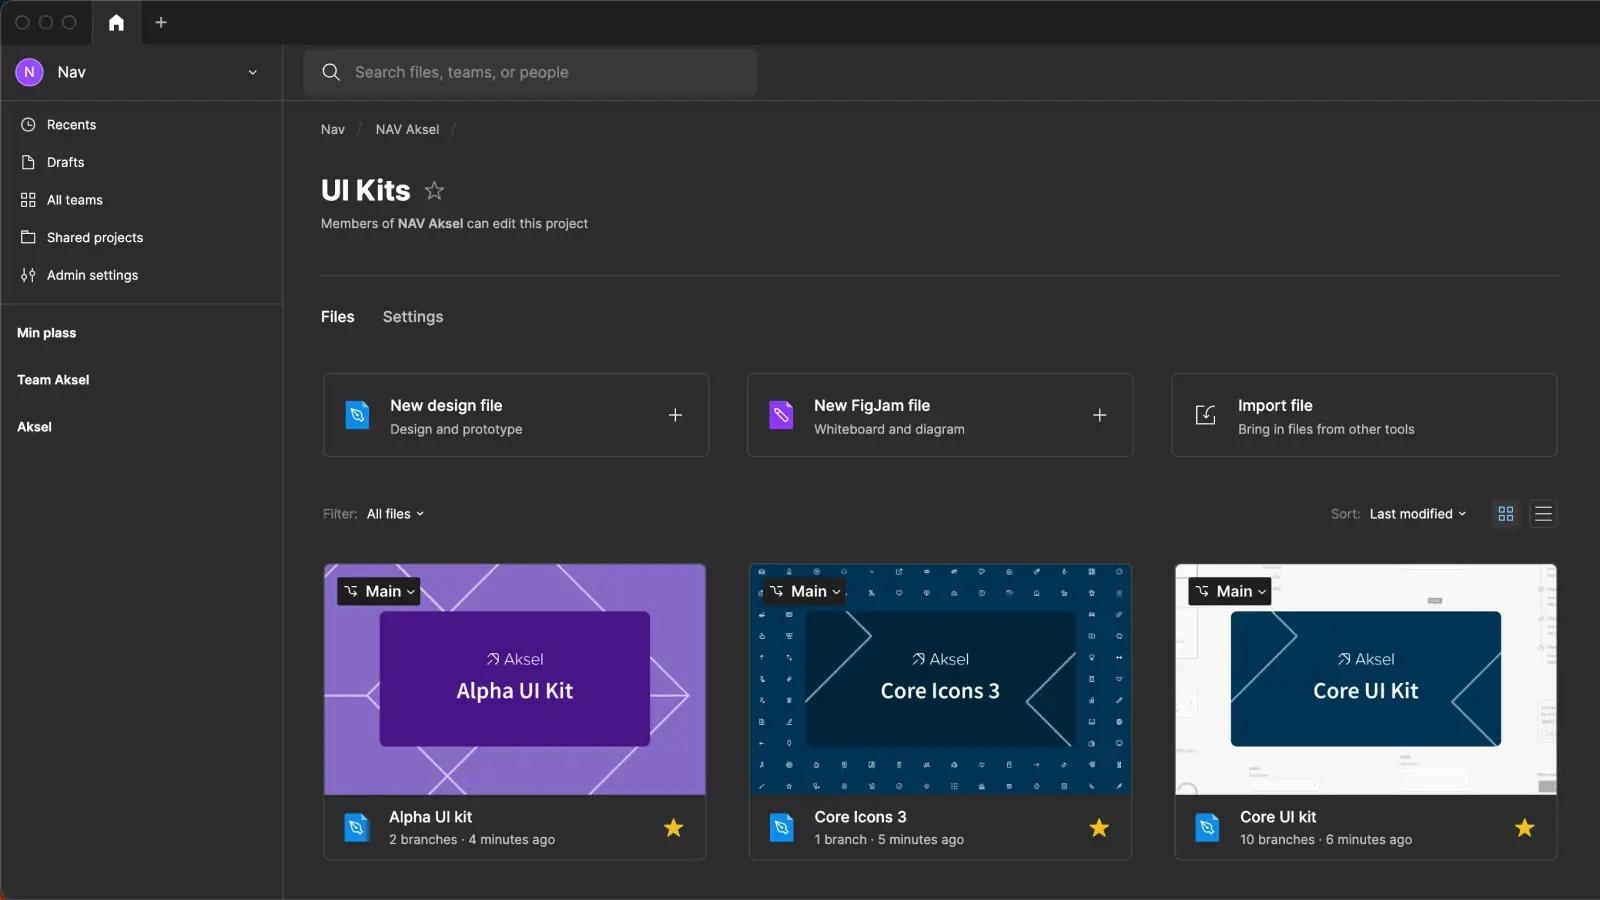The width and height of the screenshot is (1600, 900).
Task: Switch to the Settings tab
Action: coord(413,317)
